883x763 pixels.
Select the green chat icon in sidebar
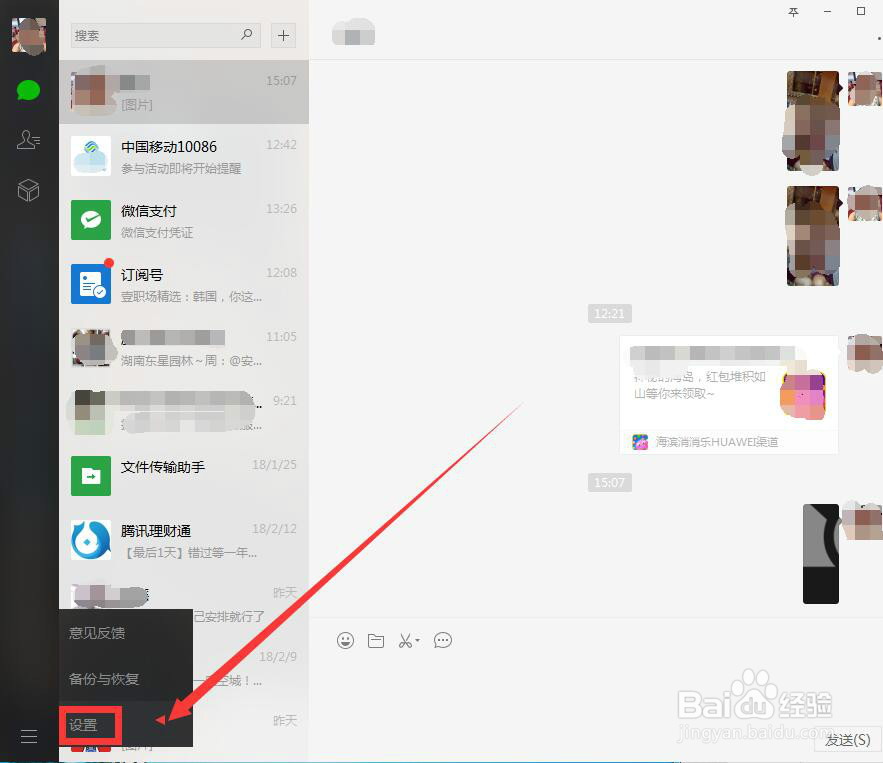click(28, 90)
